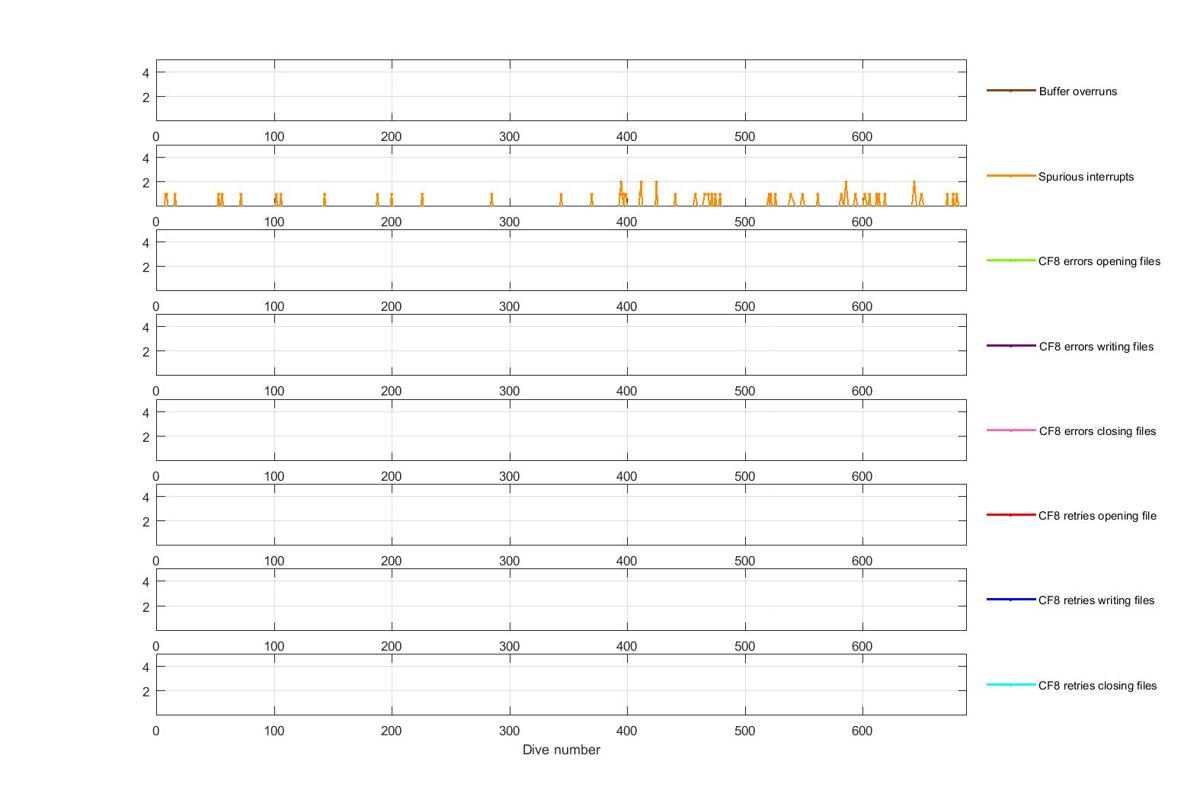
Task: Click the orange spike near dive 345
Action: pos(561,199)
